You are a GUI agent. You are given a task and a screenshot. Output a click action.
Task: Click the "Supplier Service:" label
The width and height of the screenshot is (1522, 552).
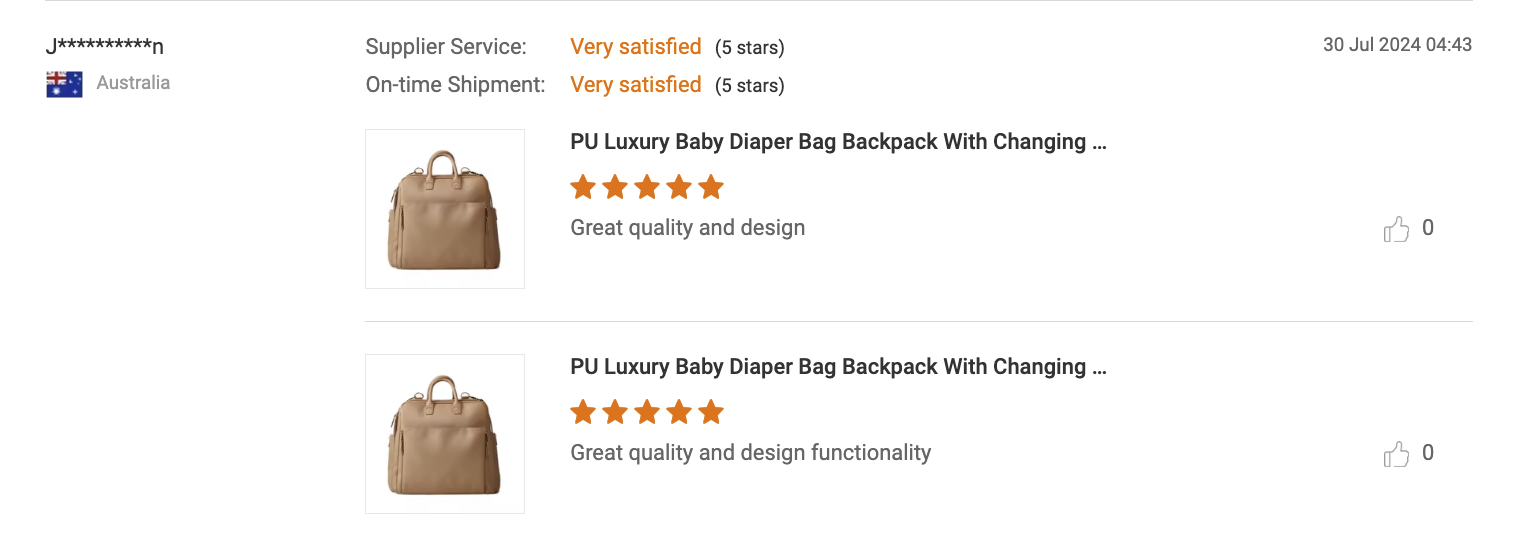(x=446, y=47)
